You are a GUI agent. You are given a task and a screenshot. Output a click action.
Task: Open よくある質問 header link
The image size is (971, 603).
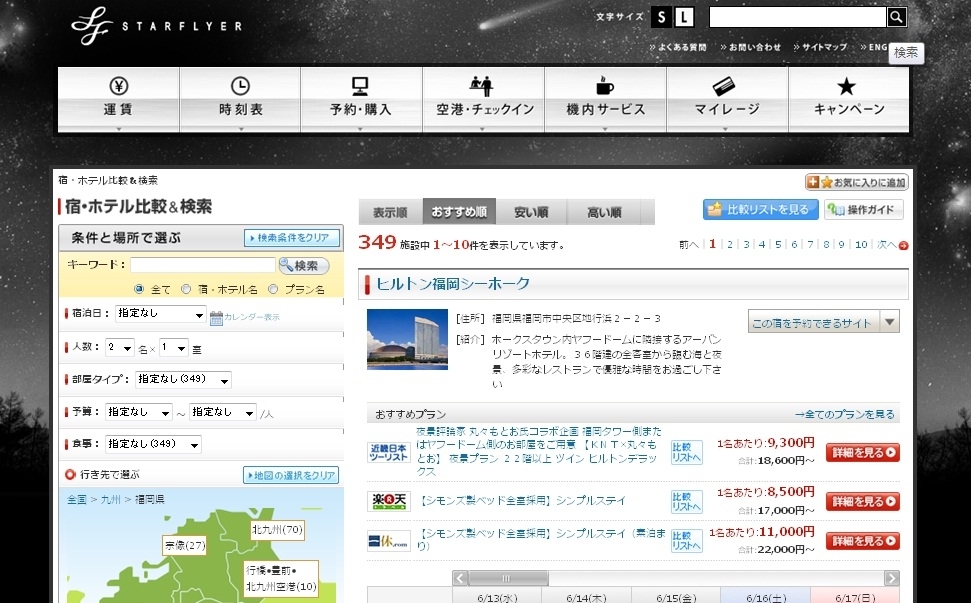pos(678,47)
